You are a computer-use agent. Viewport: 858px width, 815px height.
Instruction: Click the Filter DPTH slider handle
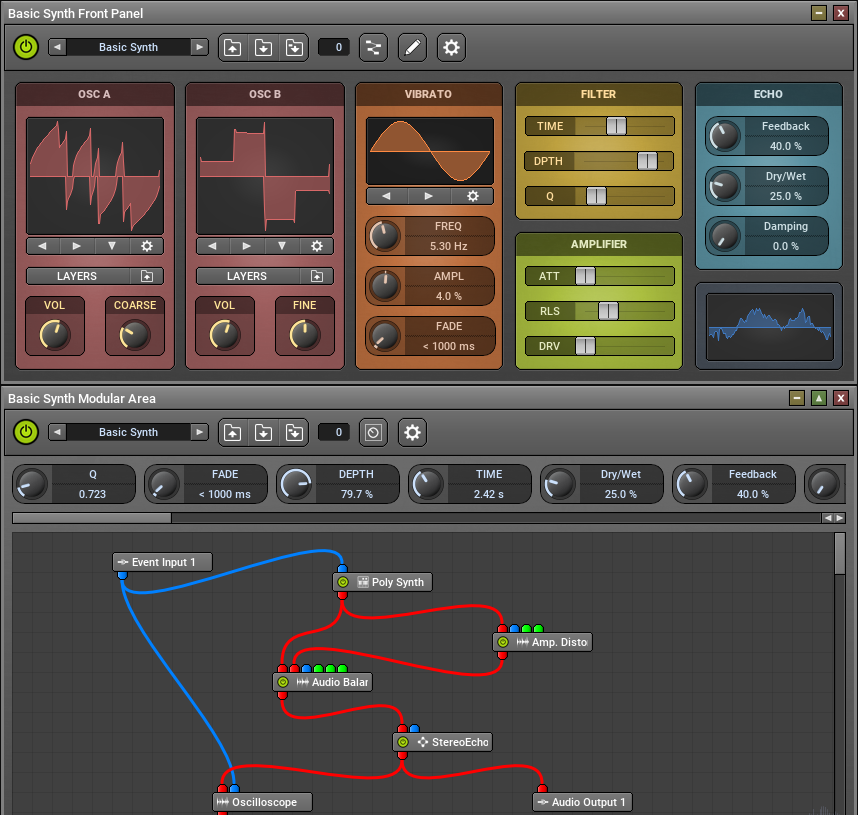click(x=647, y=161)
